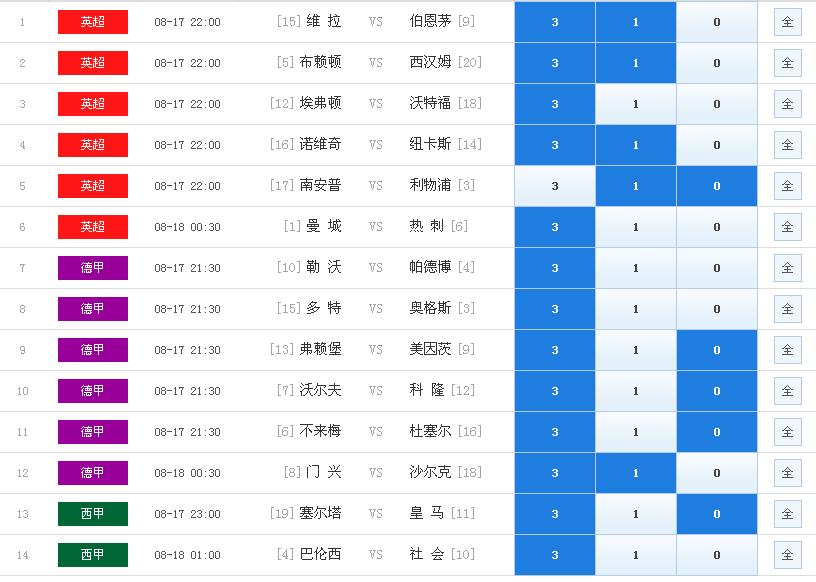This screenshot has height=582, width=816.
Task: Click 全 button in 沃尔夫 row
Action: [x=787, y=391]
